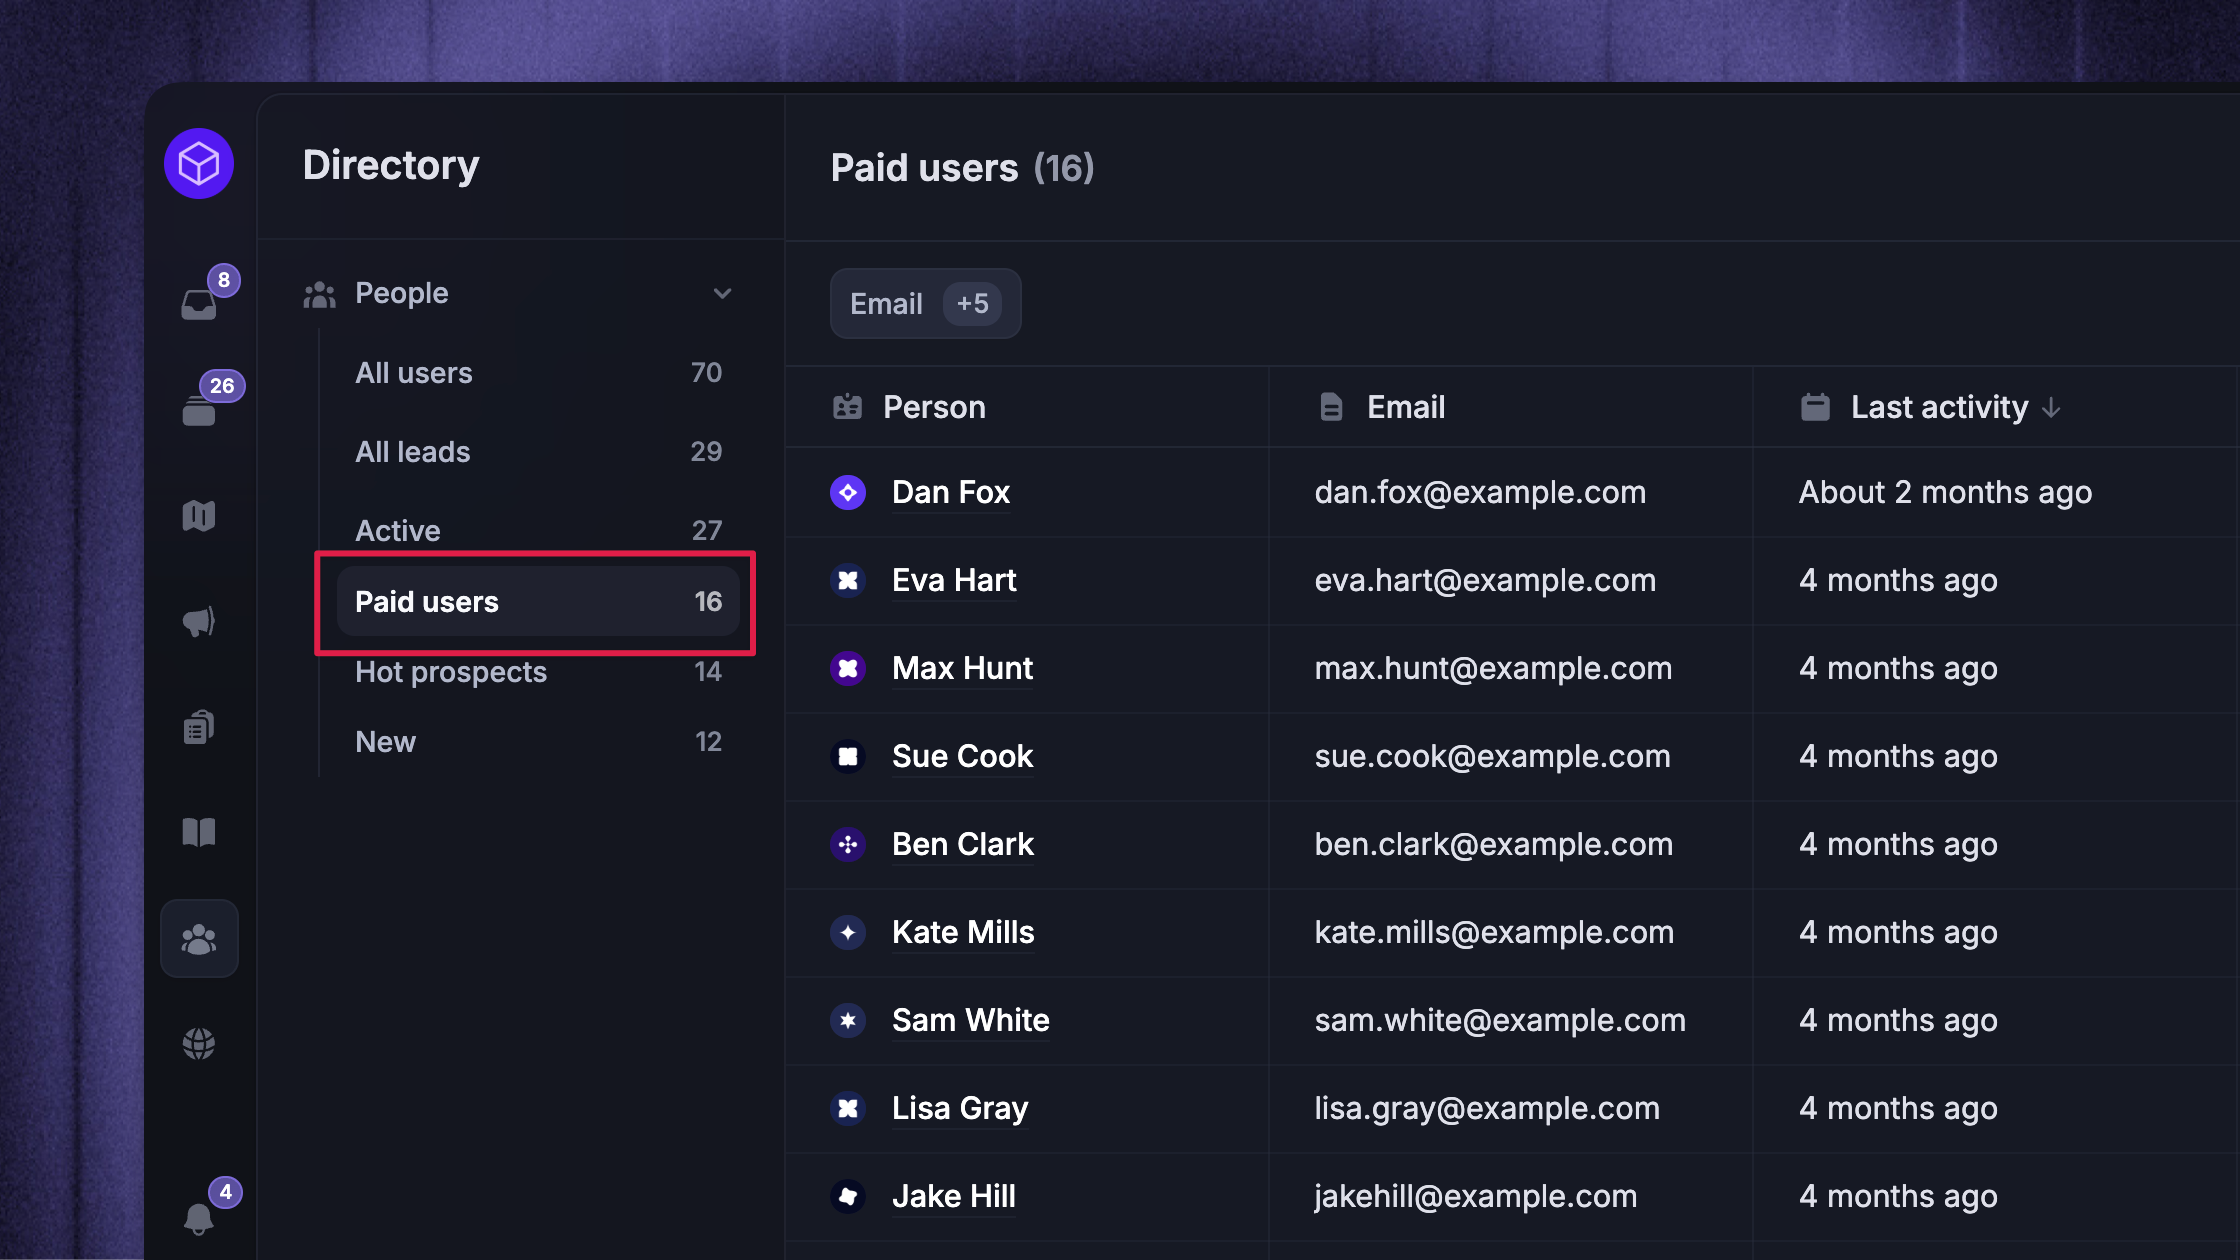The height and width of the screenshot is (1260, 2240).
Task: Select the people directory icon in the sidebar
Action: (199, 938)
